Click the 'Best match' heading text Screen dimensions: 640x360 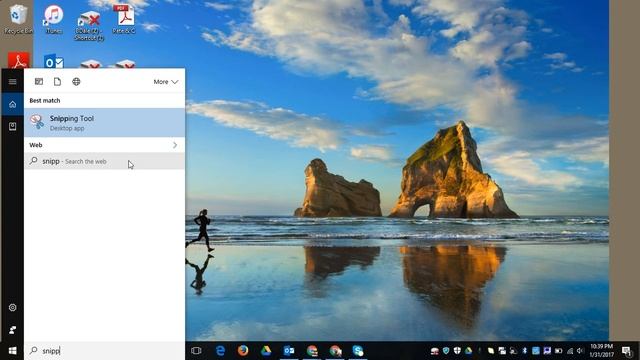(45, 100)
